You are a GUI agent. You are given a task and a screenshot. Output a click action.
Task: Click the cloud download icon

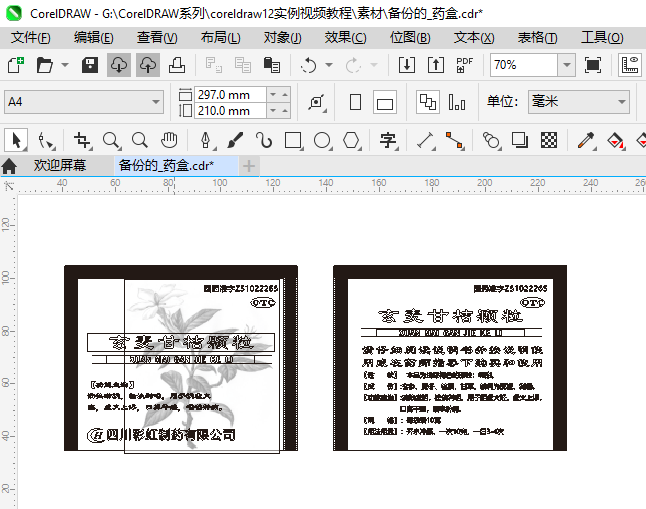[119, 65]
